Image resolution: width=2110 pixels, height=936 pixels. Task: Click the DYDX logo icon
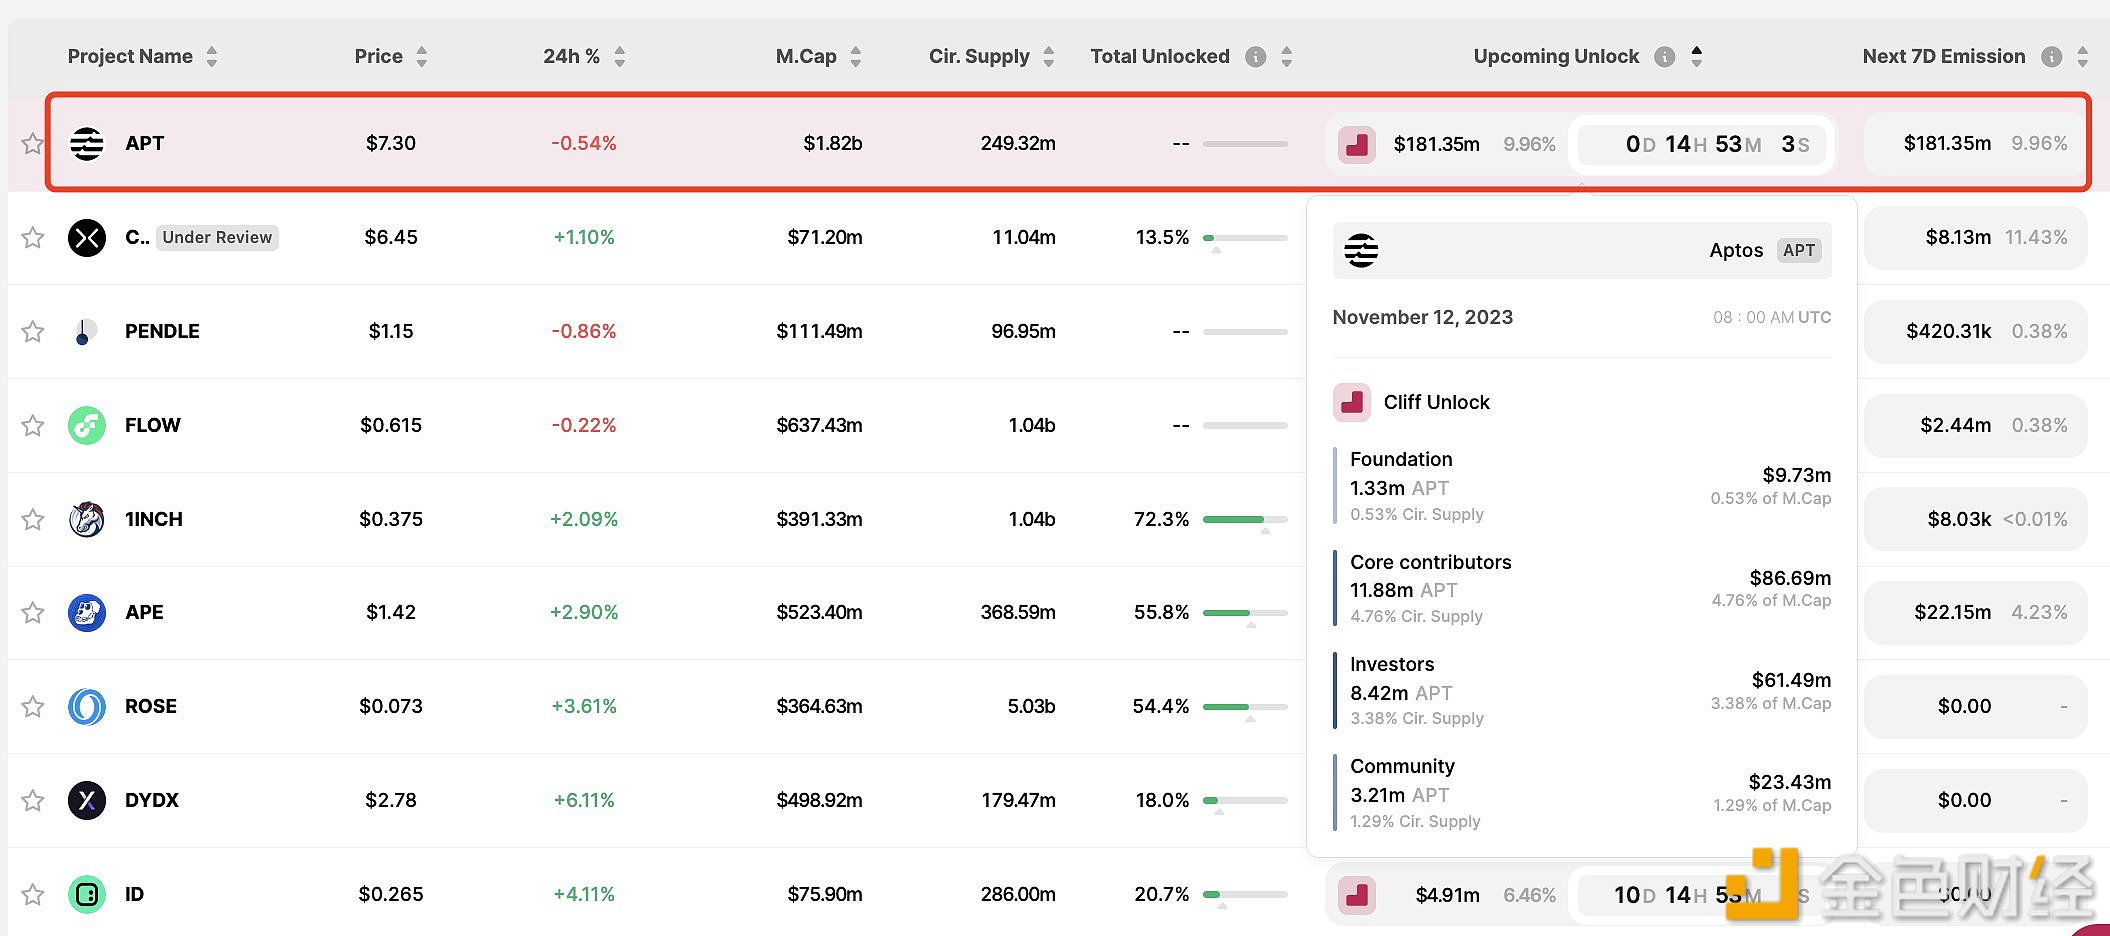(87, 801)
